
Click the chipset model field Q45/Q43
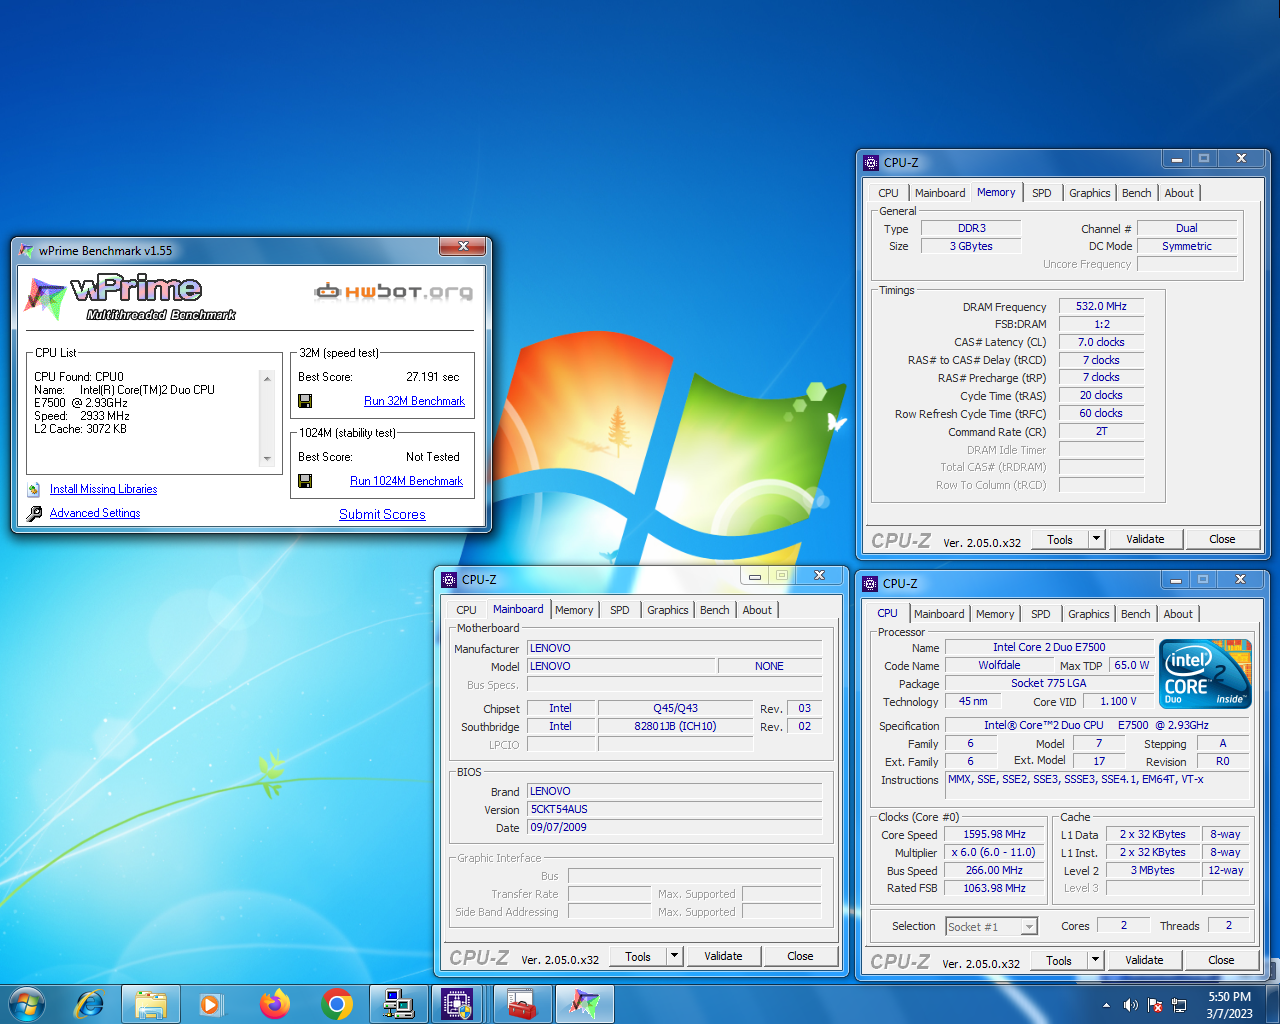coord(675,708)
